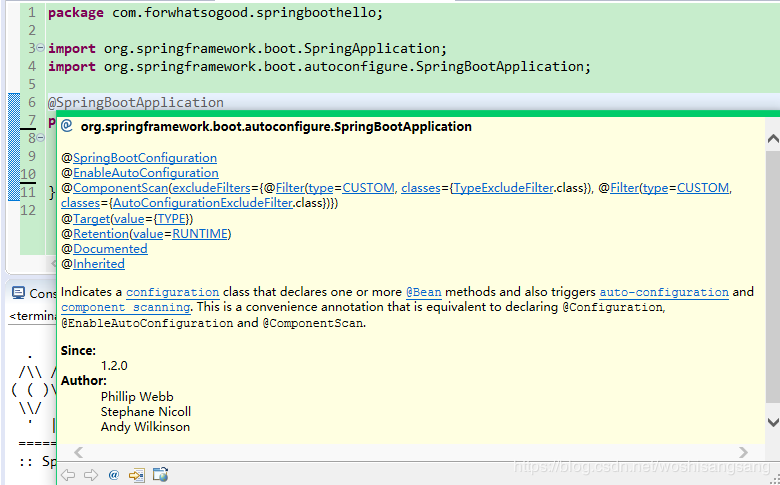This screenshot has width=780, height=485.
Task: Click @SpringBootApplication annotation on line 6
Action: pos(136,102)
